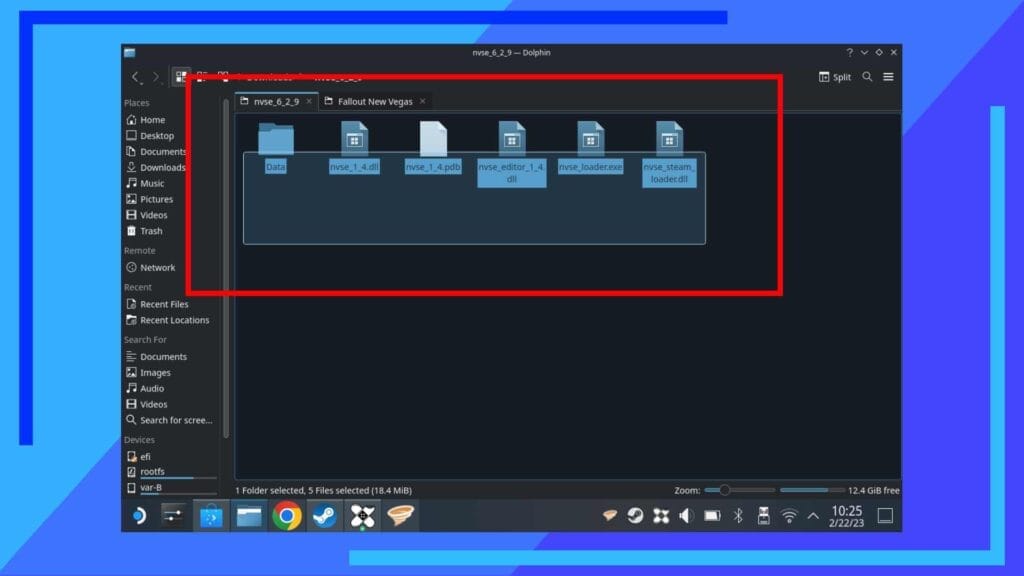Launch Steam from taskbar

coord(325,516)
